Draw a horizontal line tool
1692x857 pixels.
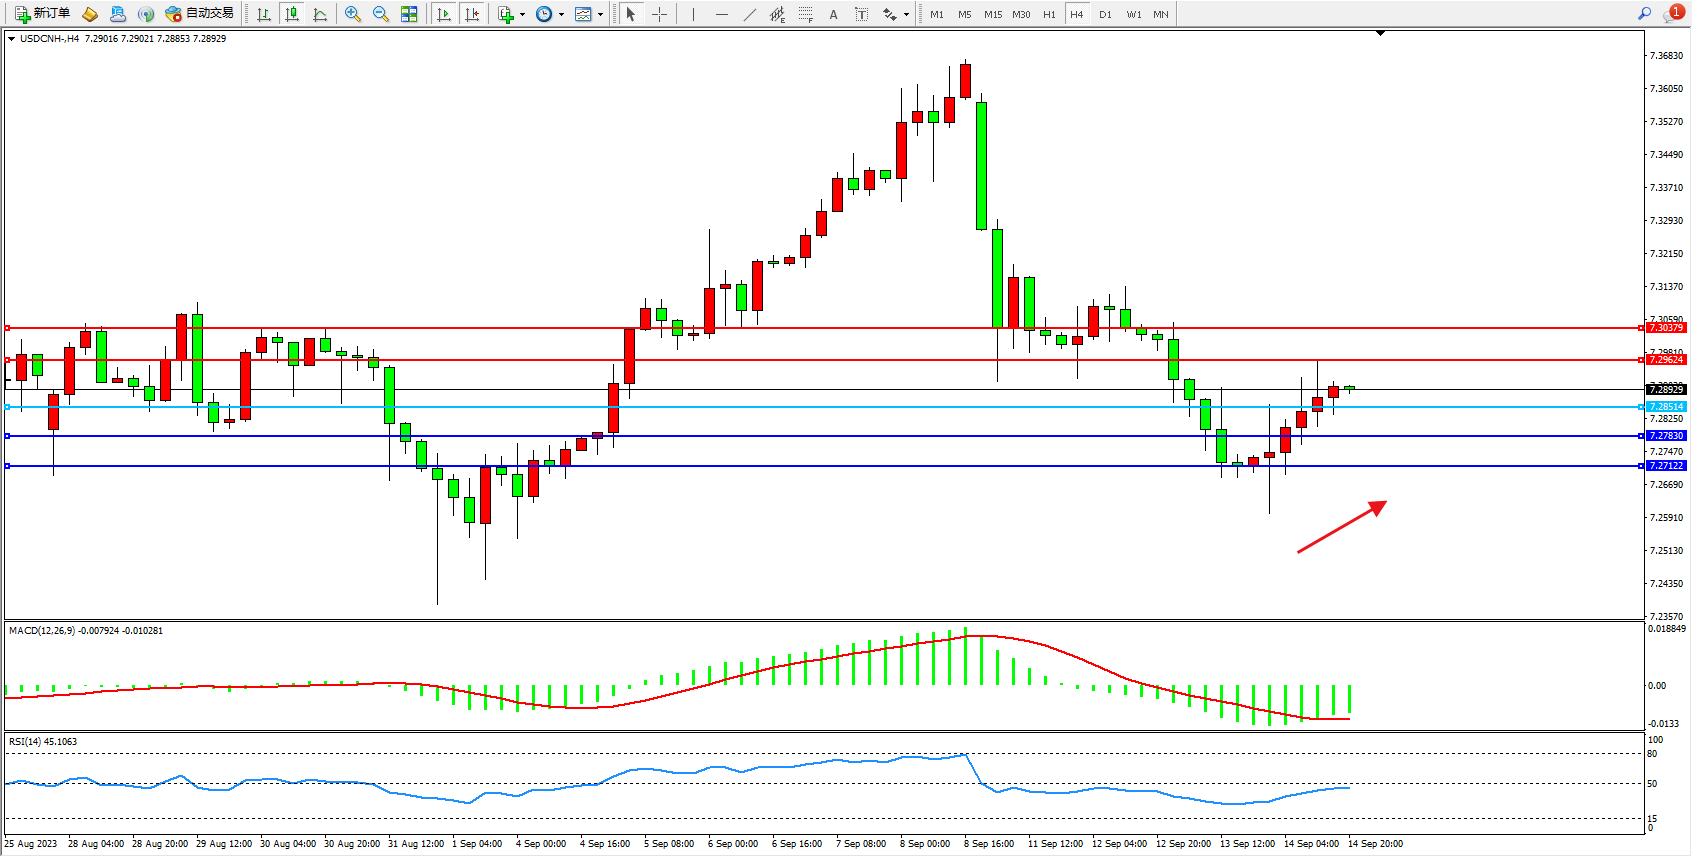[721, 14]
